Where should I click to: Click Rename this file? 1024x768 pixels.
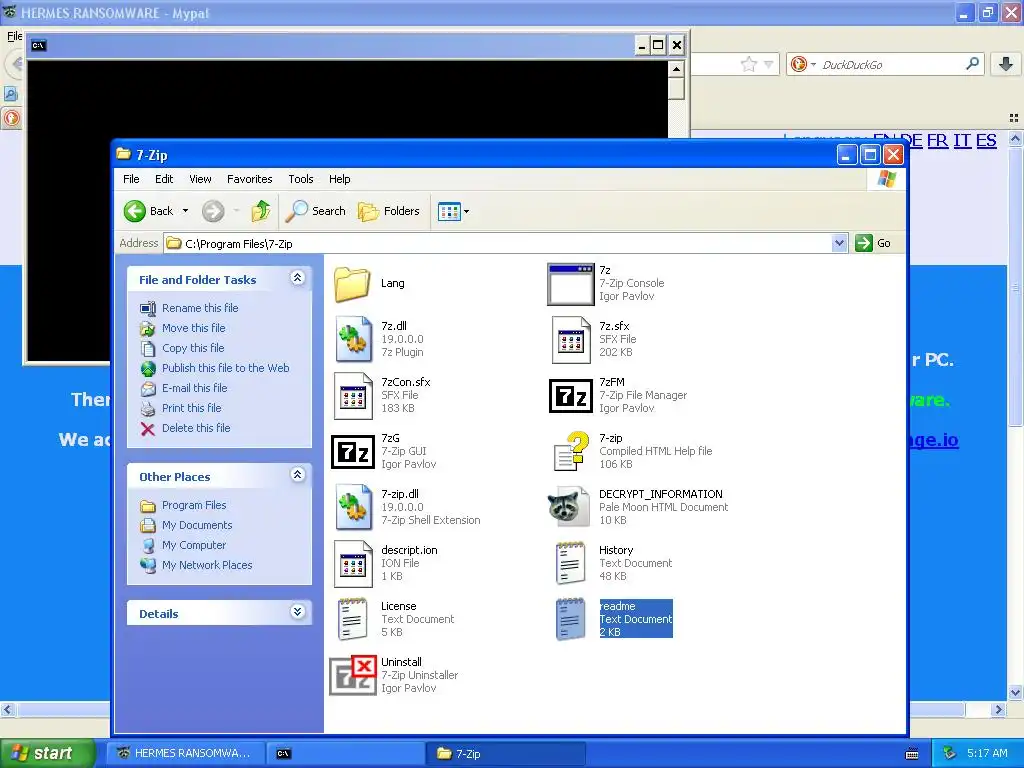200,308
